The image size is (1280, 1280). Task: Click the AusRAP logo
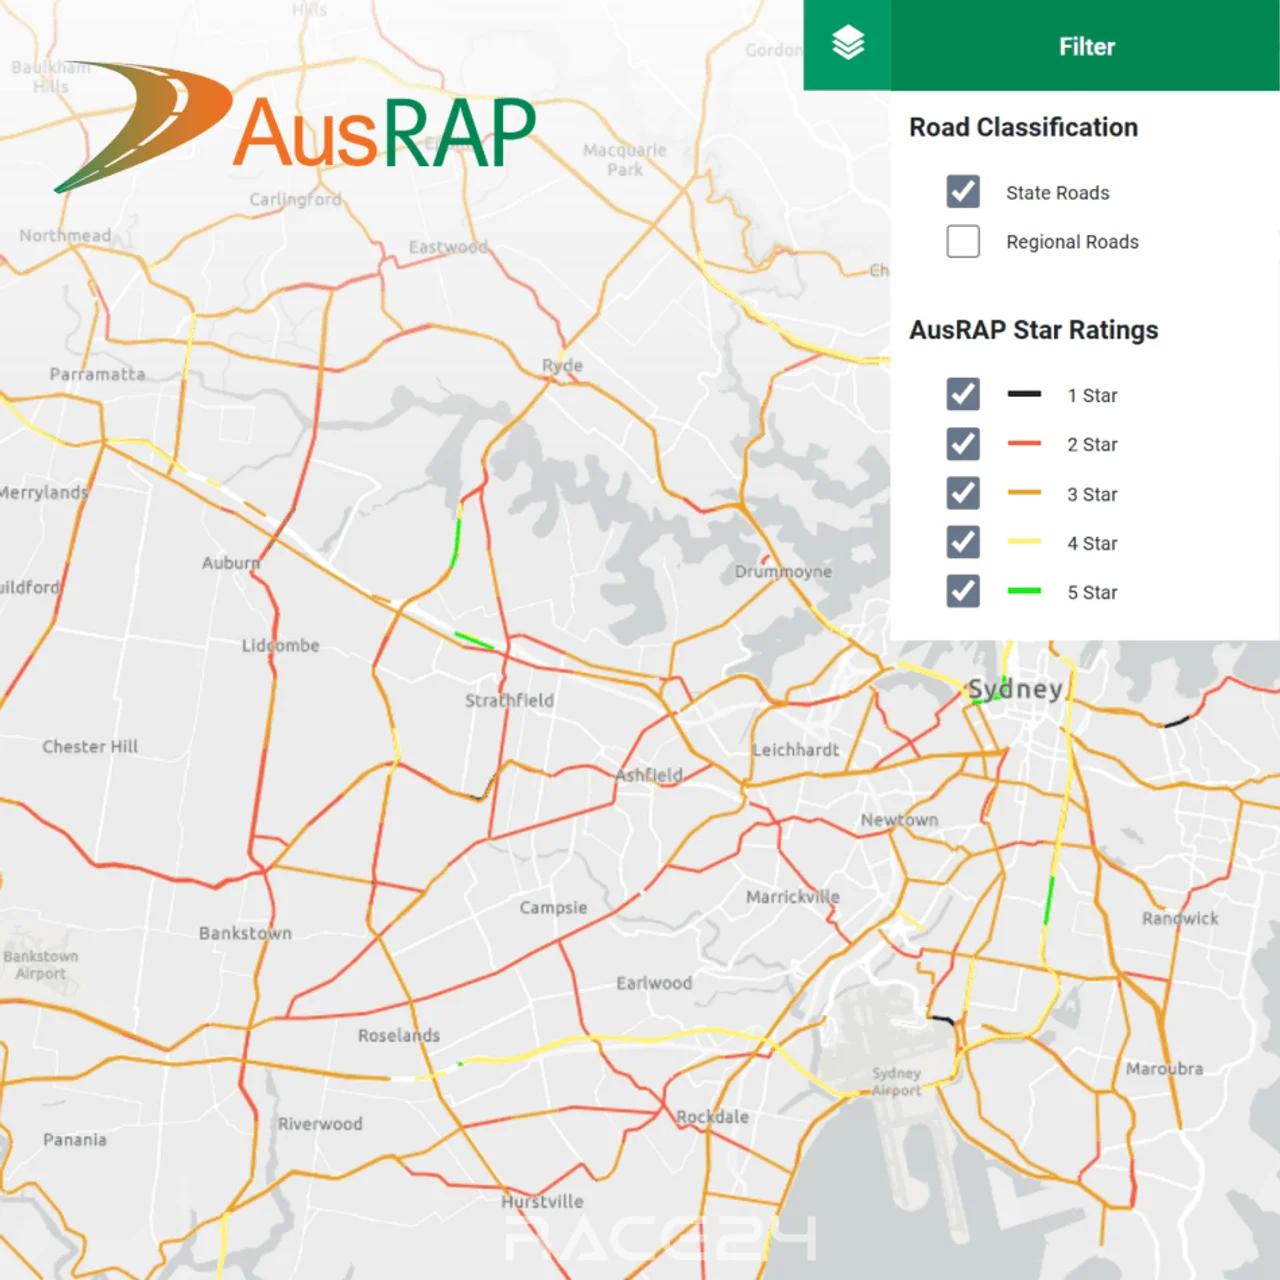click(296, 128)
